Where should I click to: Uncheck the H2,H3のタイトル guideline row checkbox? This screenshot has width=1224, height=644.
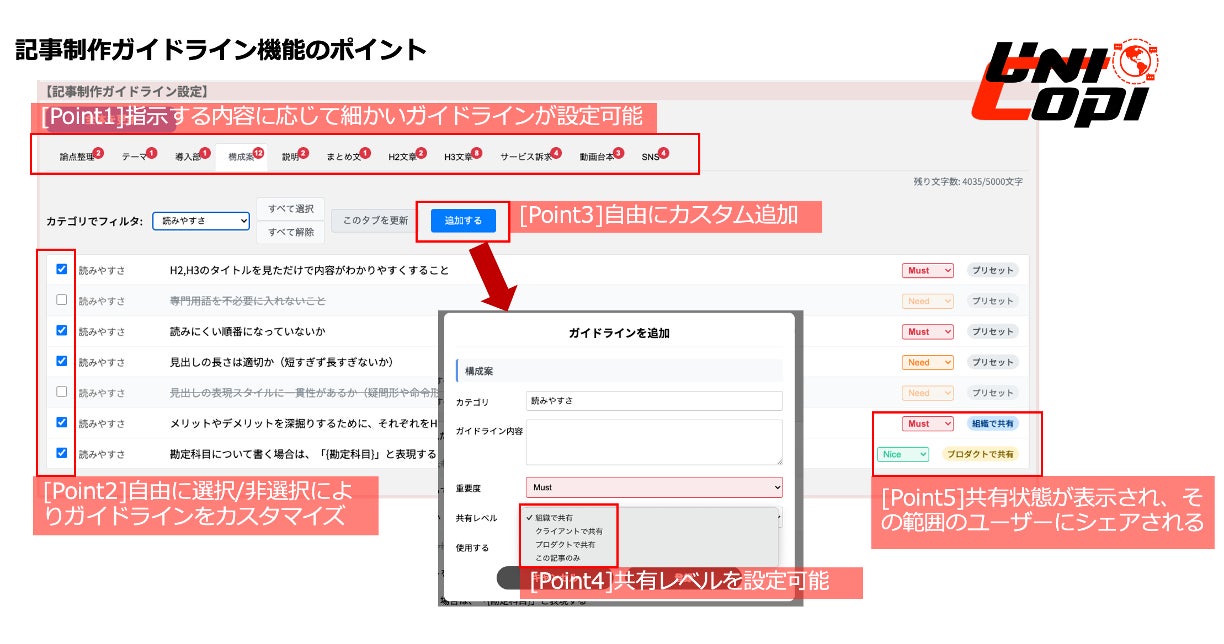point(61,268)
